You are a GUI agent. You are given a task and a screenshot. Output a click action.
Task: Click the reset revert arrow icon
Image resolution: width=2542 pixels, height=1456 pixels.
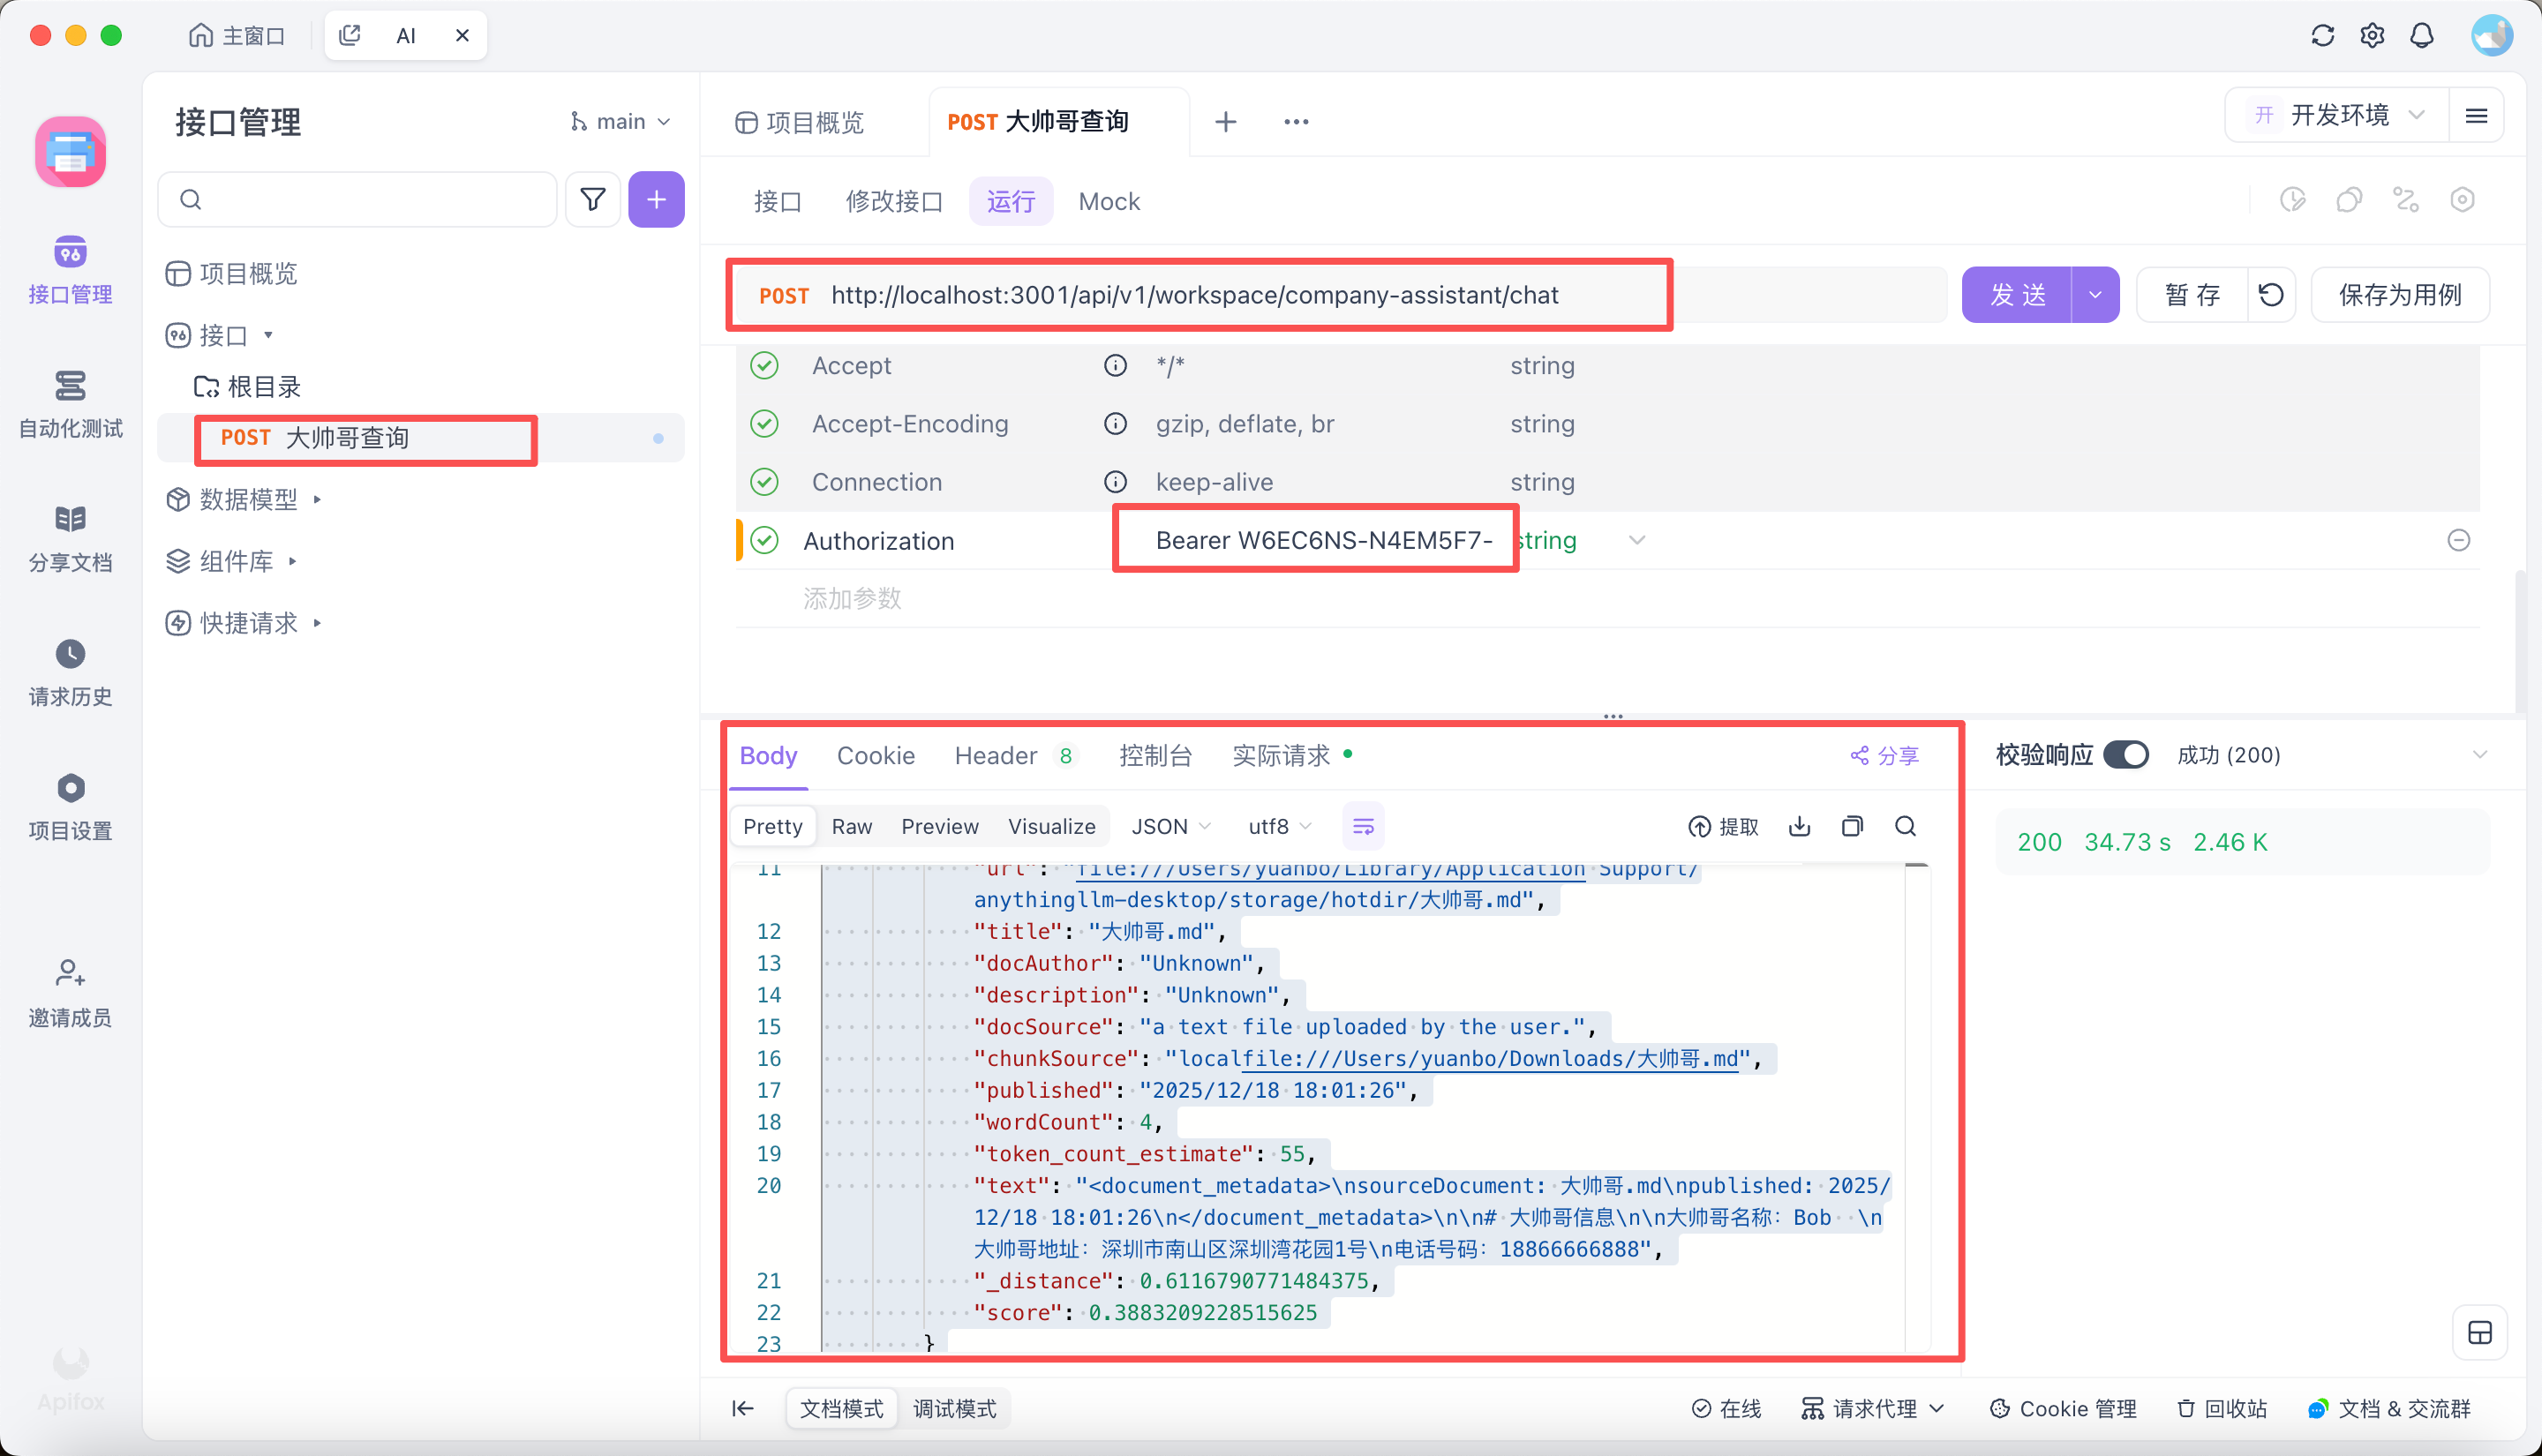[x=2271, y=295]
